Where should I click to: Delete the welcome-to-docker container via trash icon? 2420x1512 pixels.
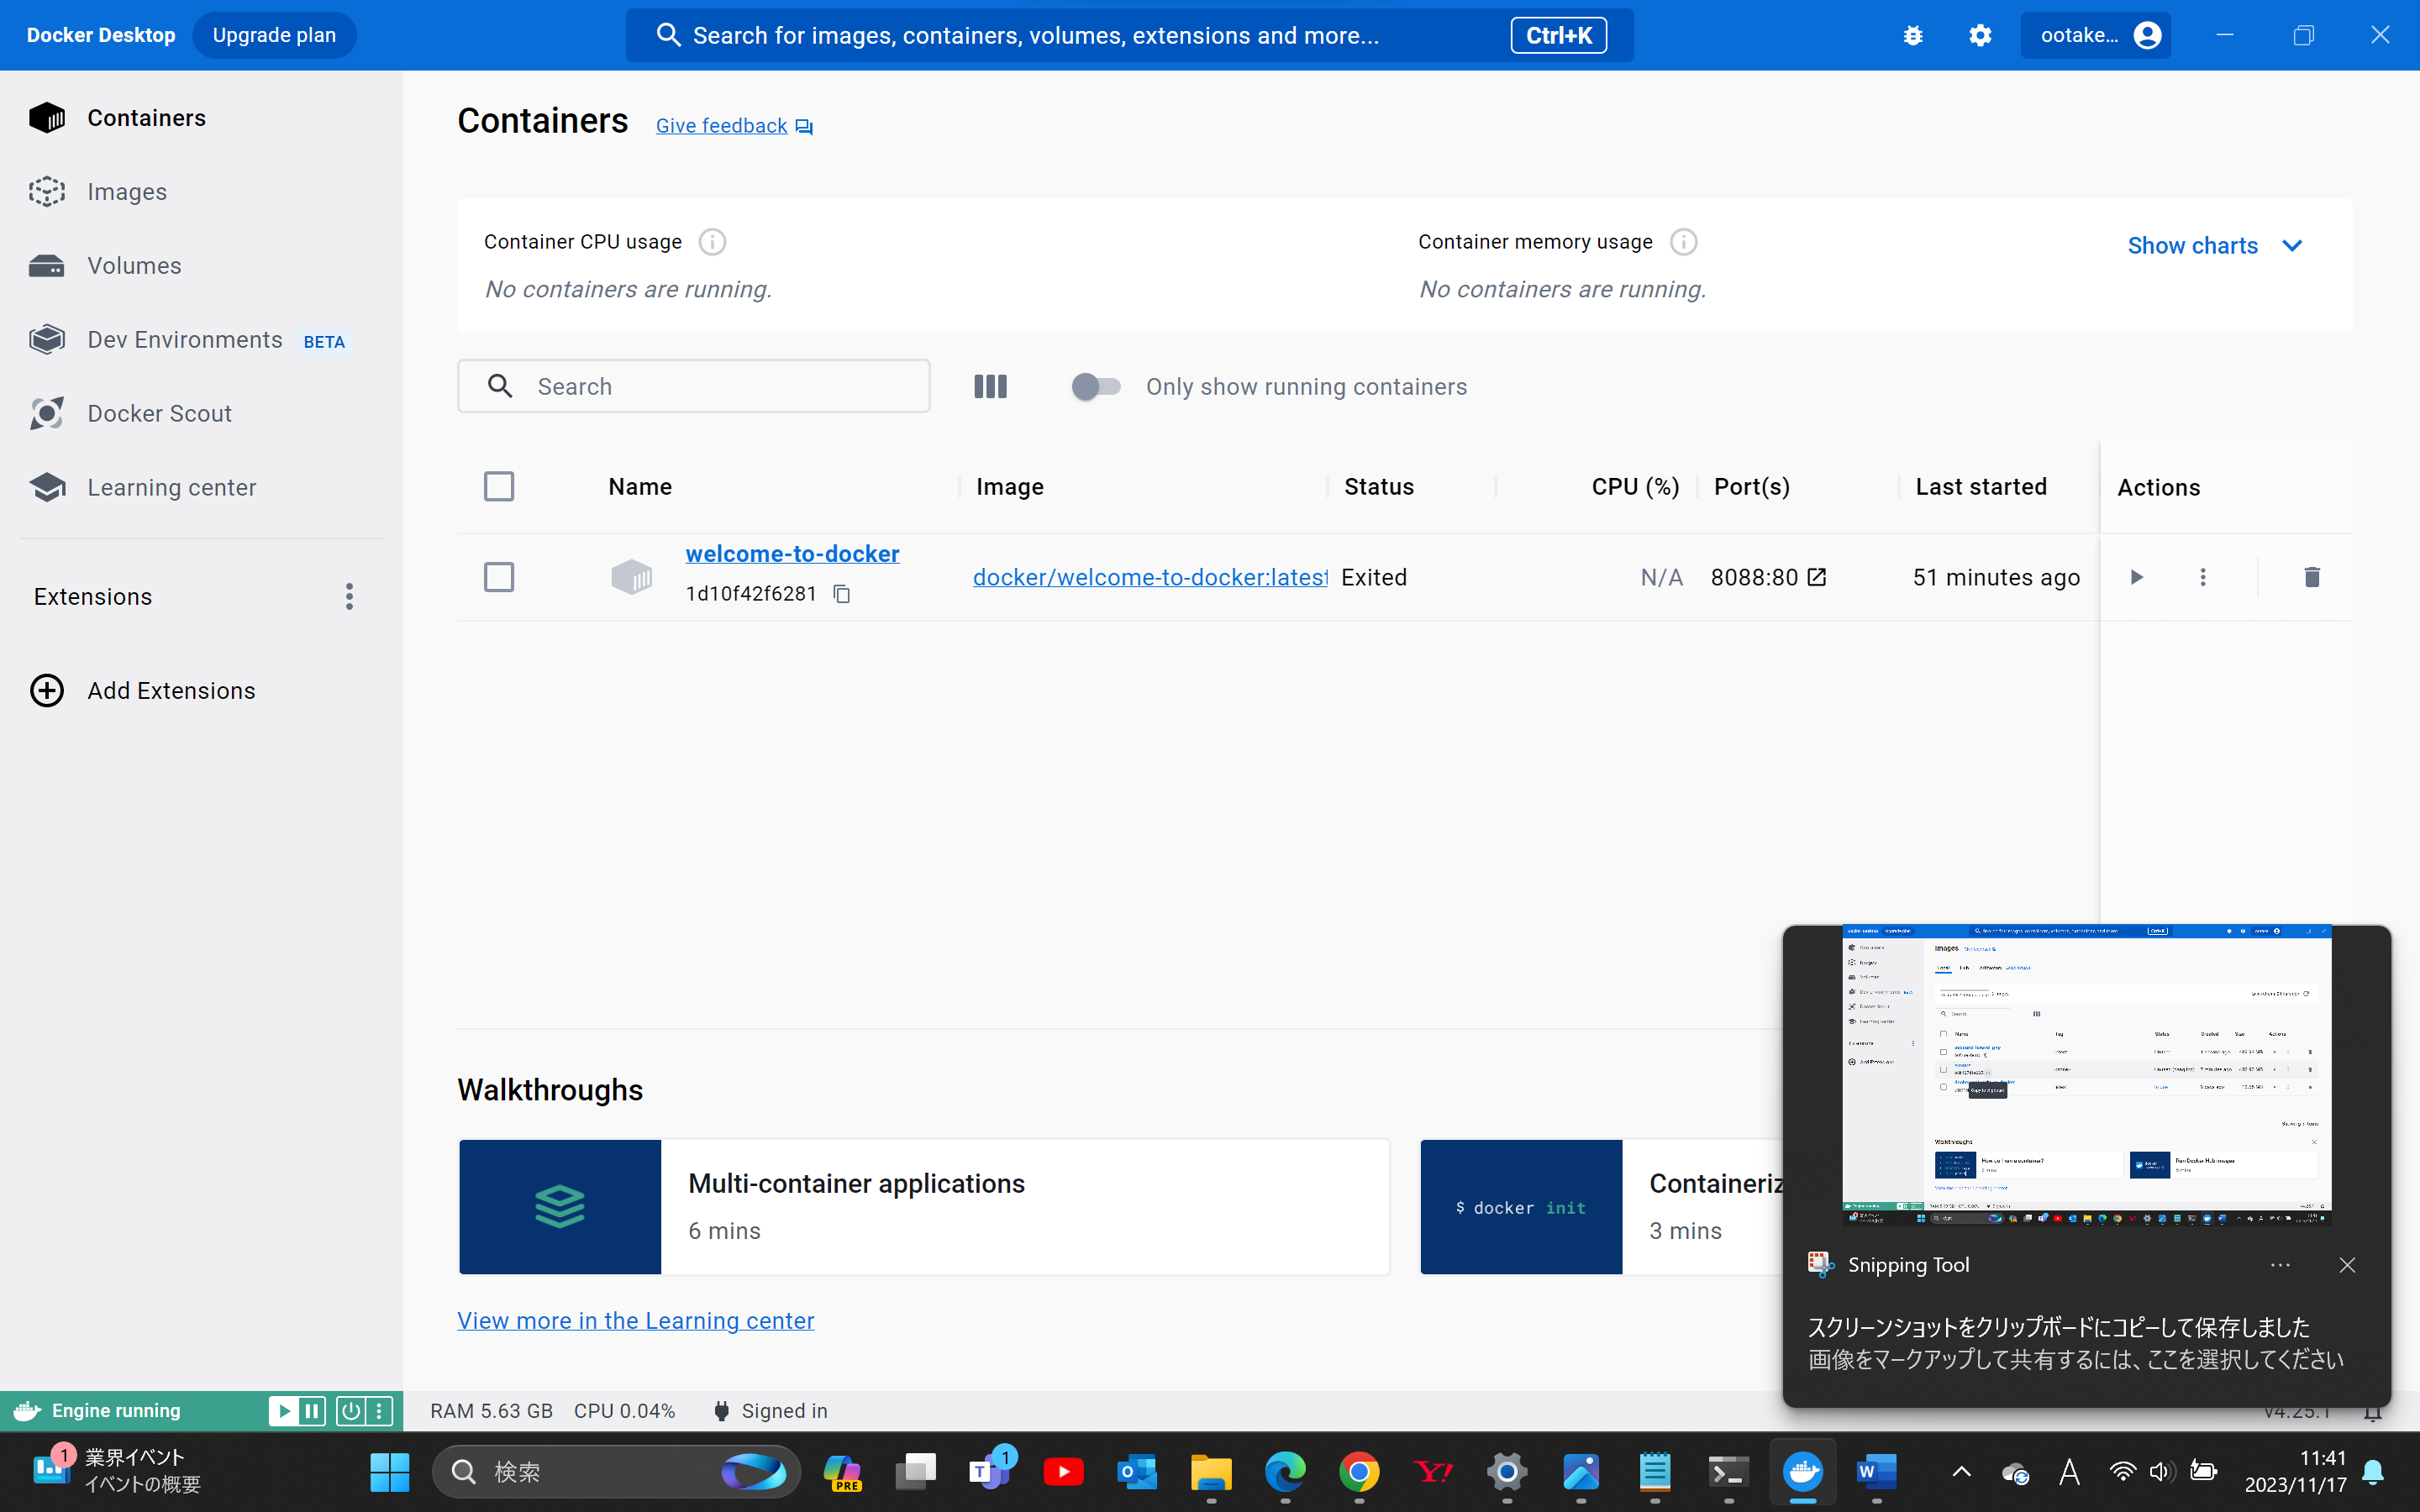[2311, 577]
